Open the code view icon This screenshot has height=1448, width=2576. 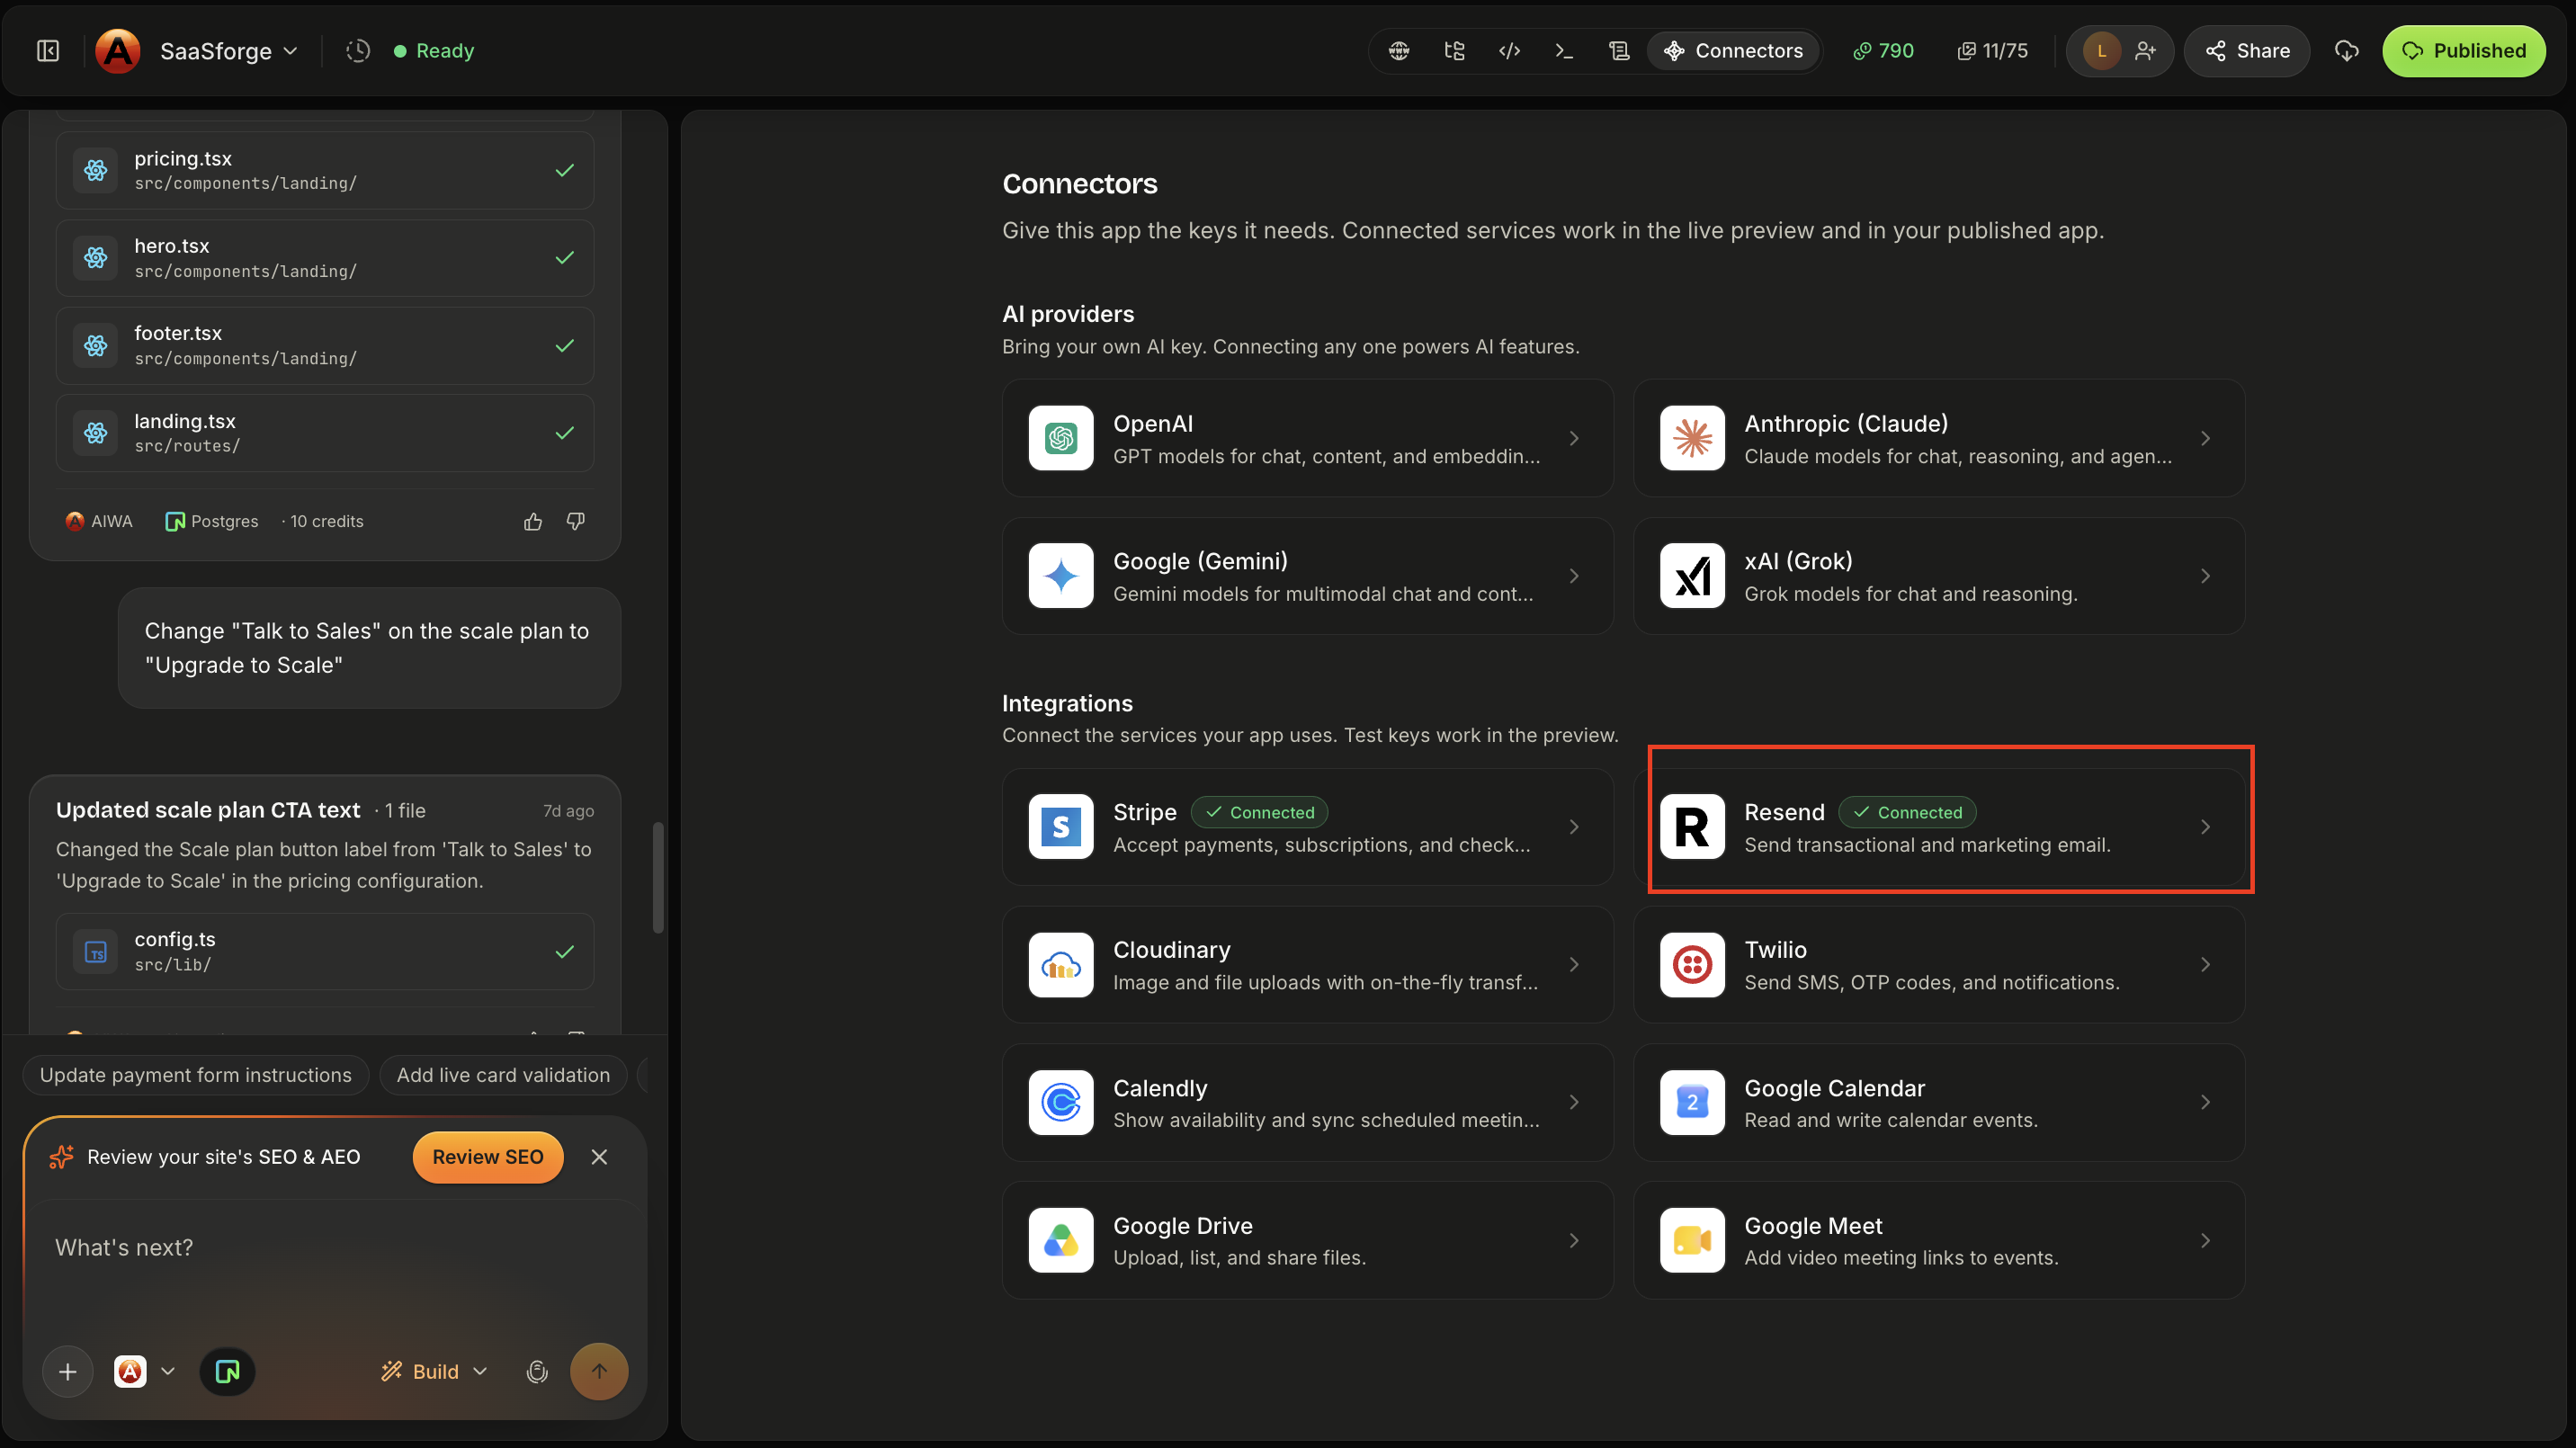click(x=1509, y=51)
